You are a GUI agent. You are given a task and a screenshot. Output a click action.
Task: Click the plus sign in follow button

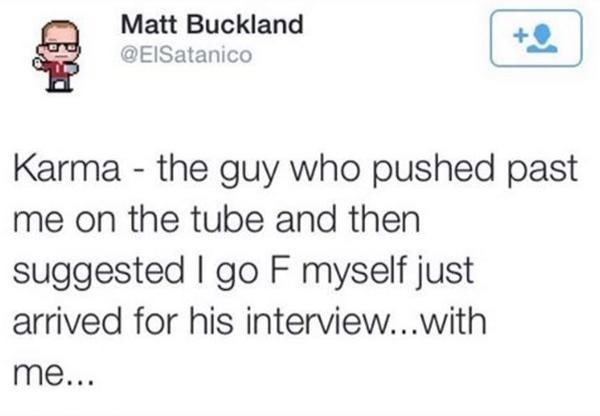519,36
